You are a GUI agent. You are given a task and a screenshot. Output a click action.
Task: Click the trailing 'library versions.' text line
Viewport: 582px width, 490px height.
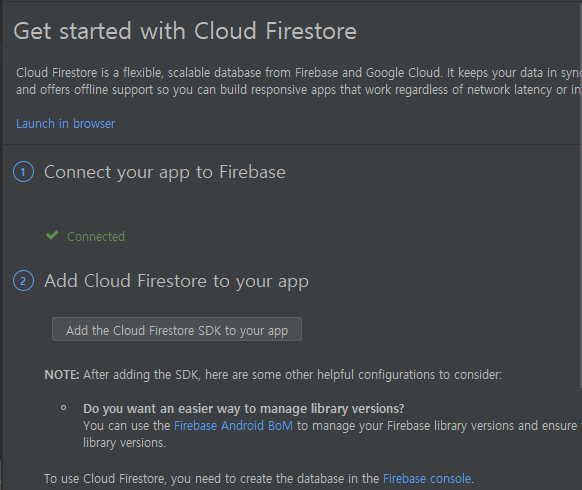coord(124,443)
